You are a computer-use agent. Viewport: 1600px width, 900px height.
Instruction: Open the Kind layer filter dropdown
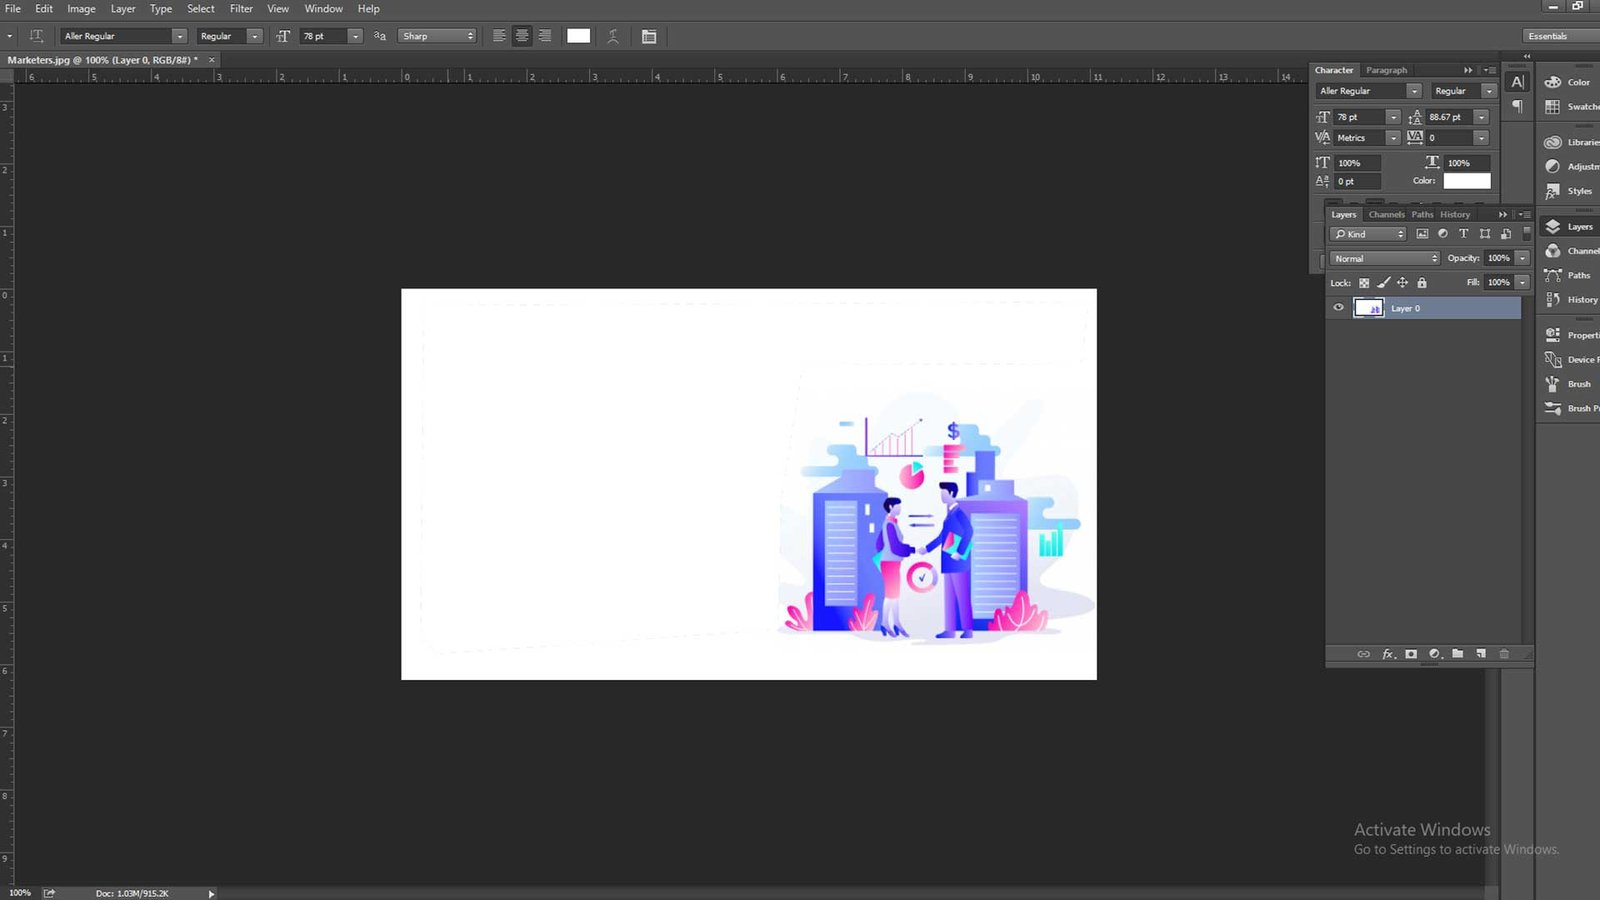pyautogui.click(x=1368, y=234)
